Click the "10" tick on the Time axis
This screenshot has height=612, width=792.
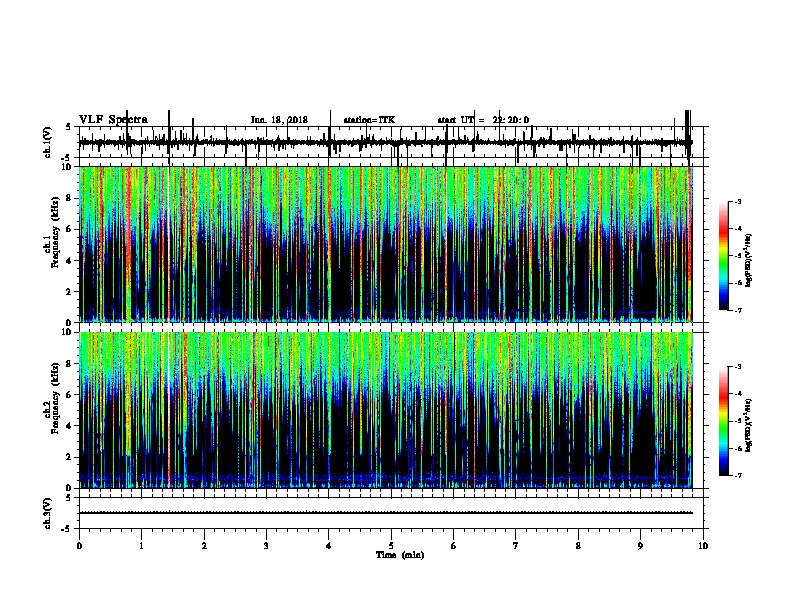click(703, 546)
